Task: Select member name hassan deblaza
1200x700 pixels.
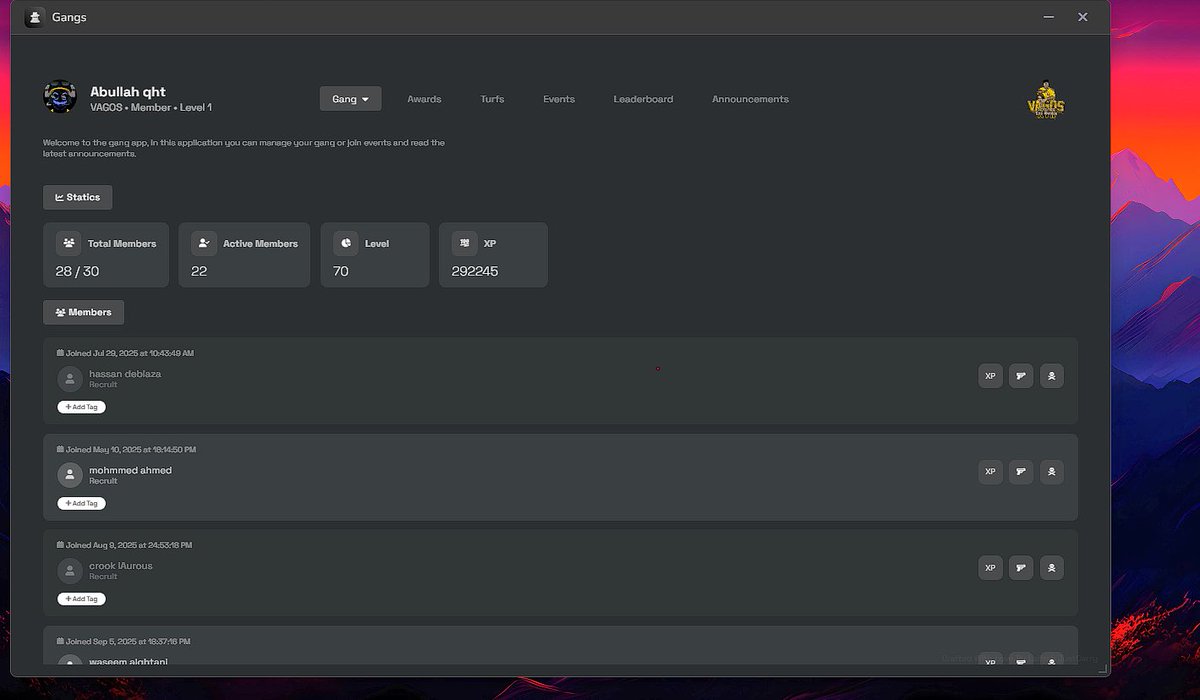Action: (x=125, y=374)
